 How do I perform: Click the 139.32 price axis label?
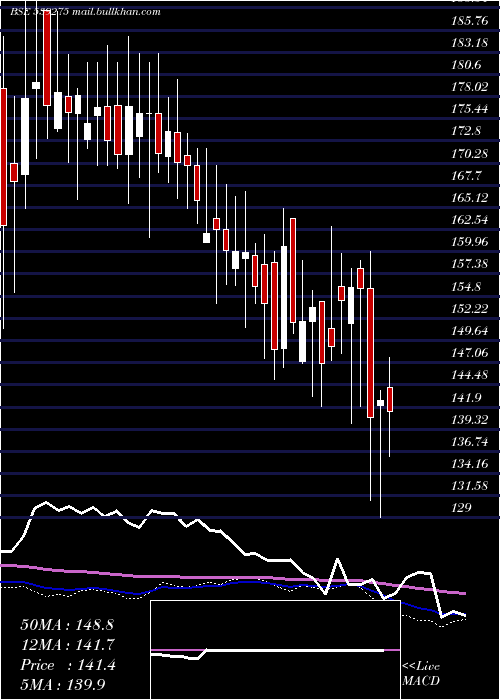coord(470,420)
